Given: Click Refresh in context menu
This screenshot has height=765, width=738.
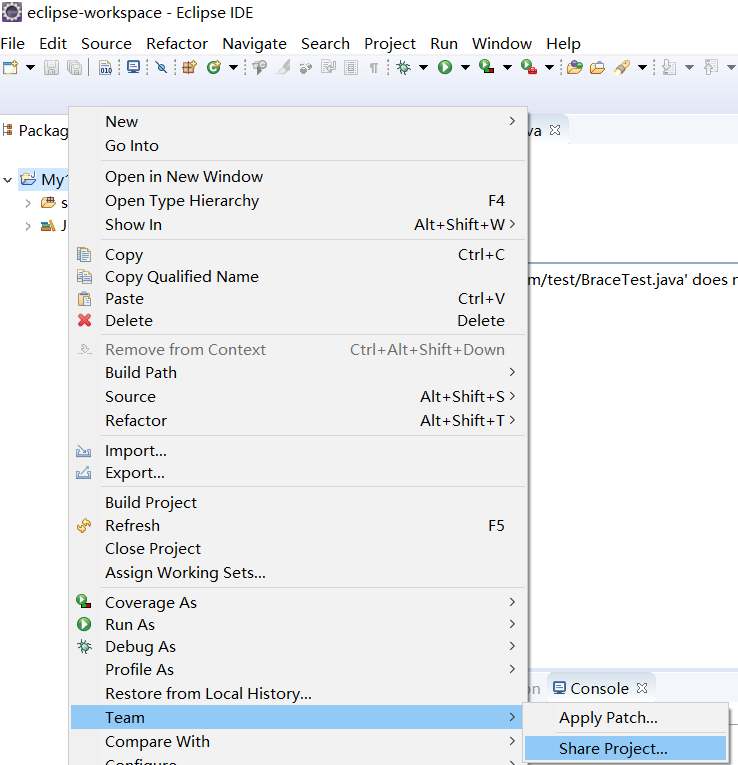Looking at the screenshot, I should click(299, 525).
